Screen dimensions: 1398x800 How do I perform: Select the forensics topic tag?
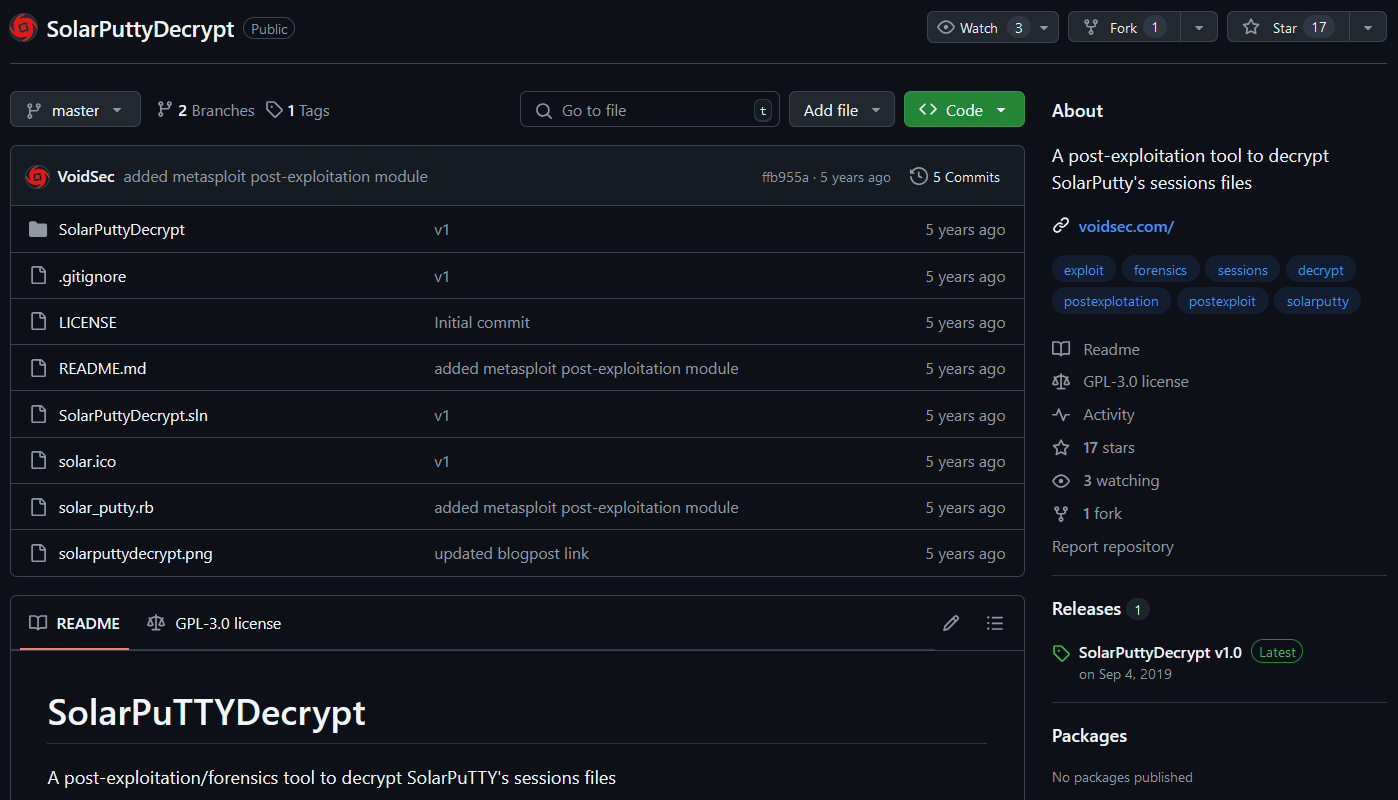click(x=1160, y=270)
